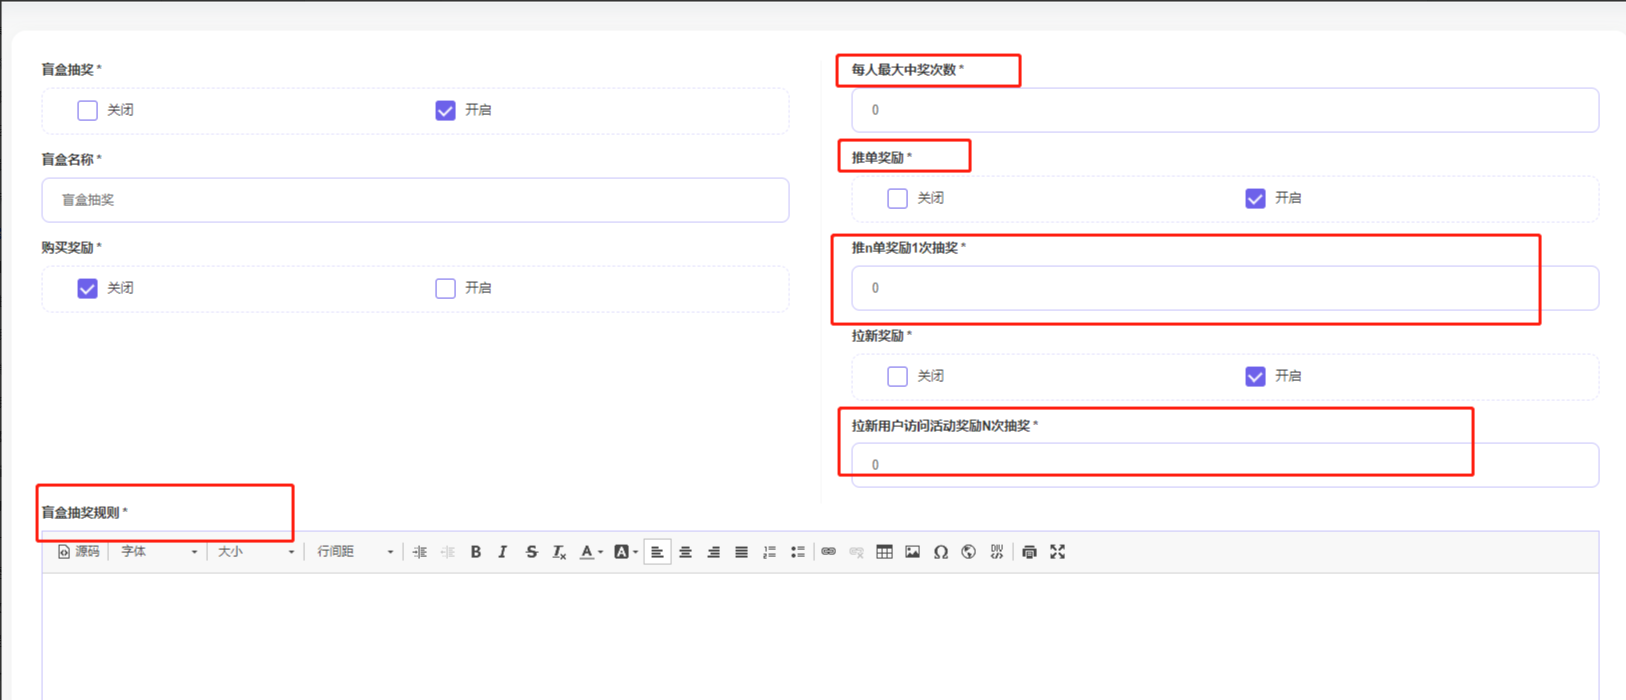Open the text color dropdown arrow
The image size is (1626, 700).
click(x=601, y=552)
